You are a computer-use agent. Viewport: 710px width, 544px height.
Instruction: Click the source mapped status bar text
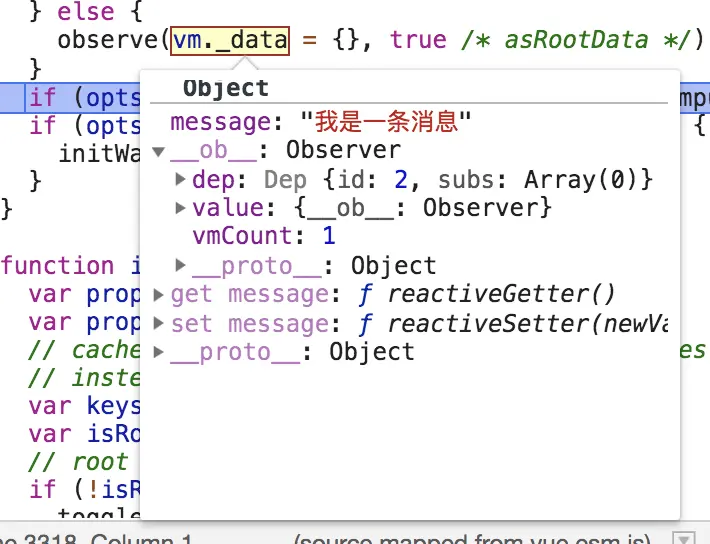tap(472, 539)
